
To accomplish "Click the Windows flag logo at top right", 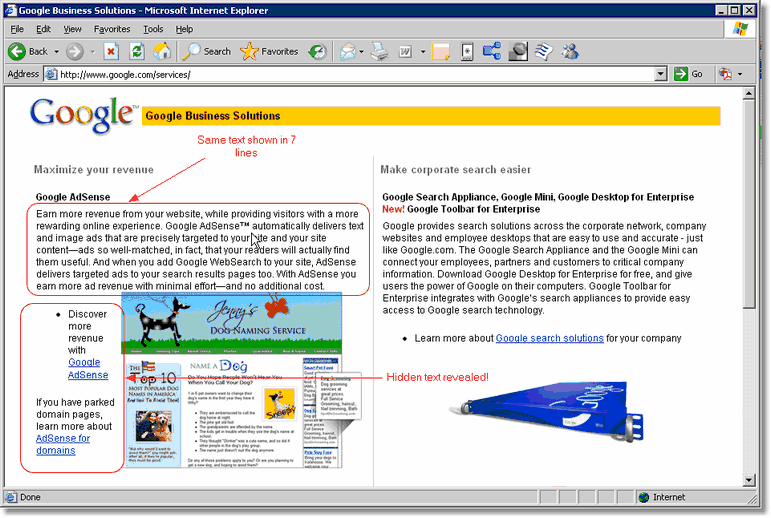I will pyautogui.click(x=740, y=29).
